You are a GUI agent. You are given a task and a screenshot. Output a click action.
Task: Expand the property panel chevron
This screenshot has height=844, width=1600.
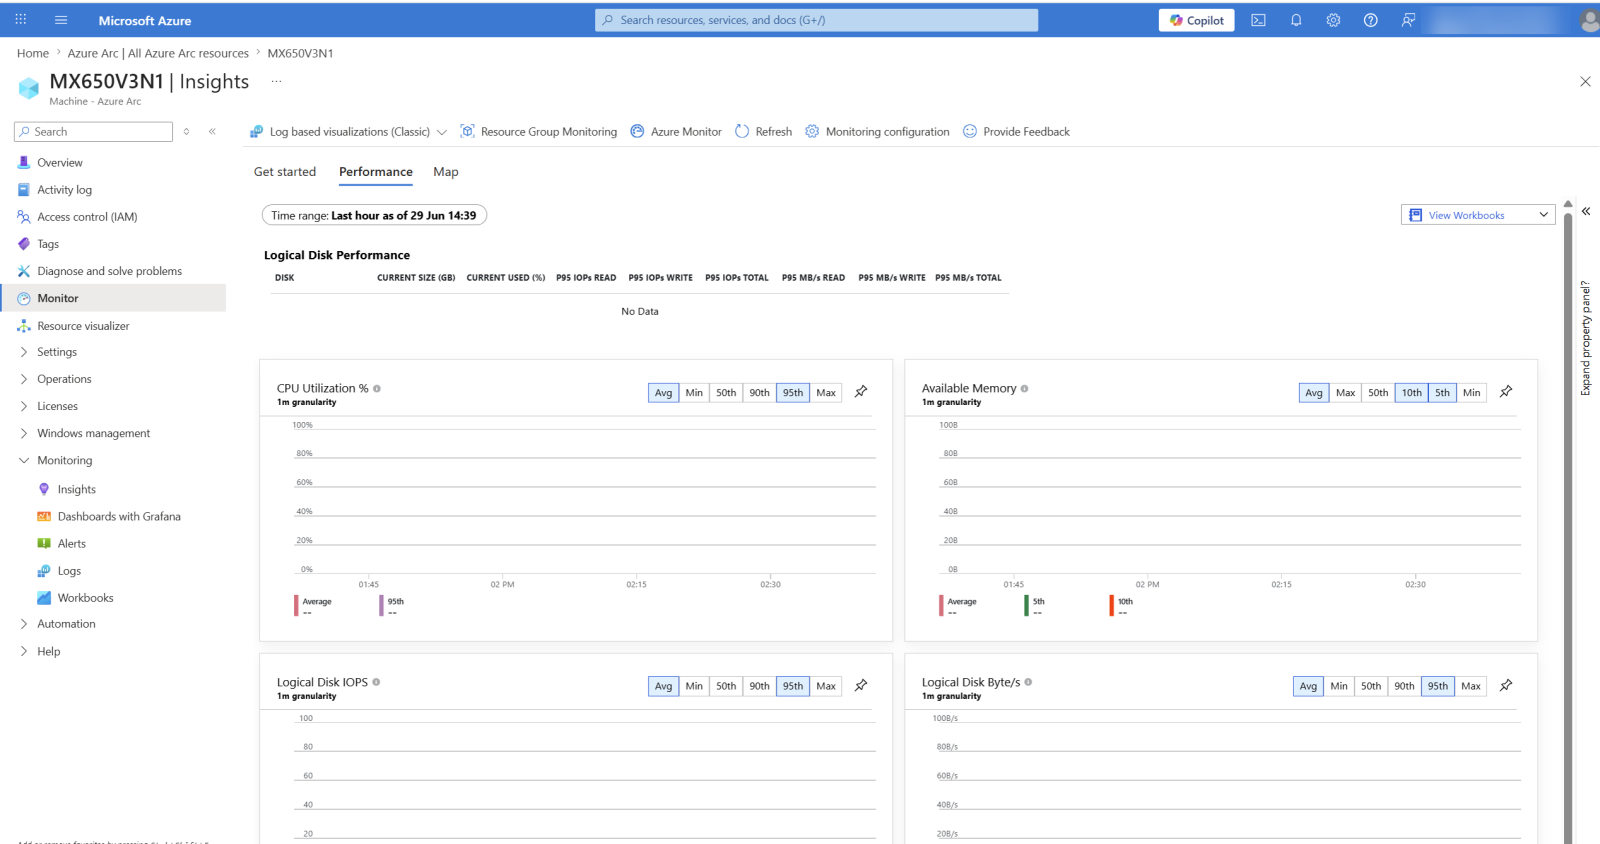pyautogui.click(x=1586, y=212)
